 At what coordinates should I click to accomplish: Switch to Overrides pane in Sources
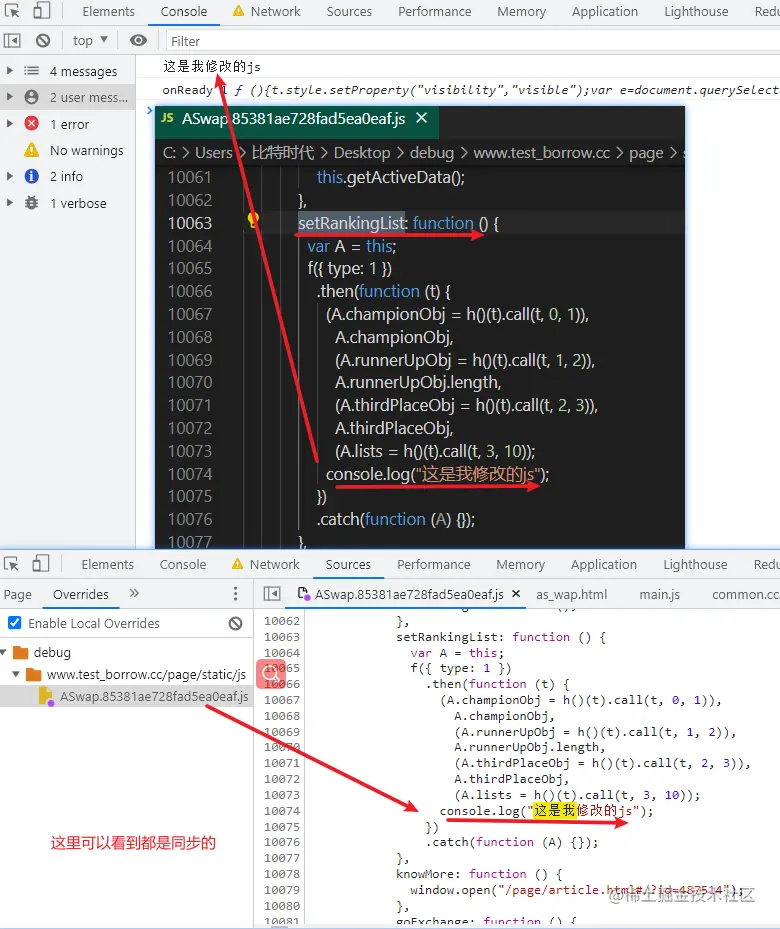point(81,594)
